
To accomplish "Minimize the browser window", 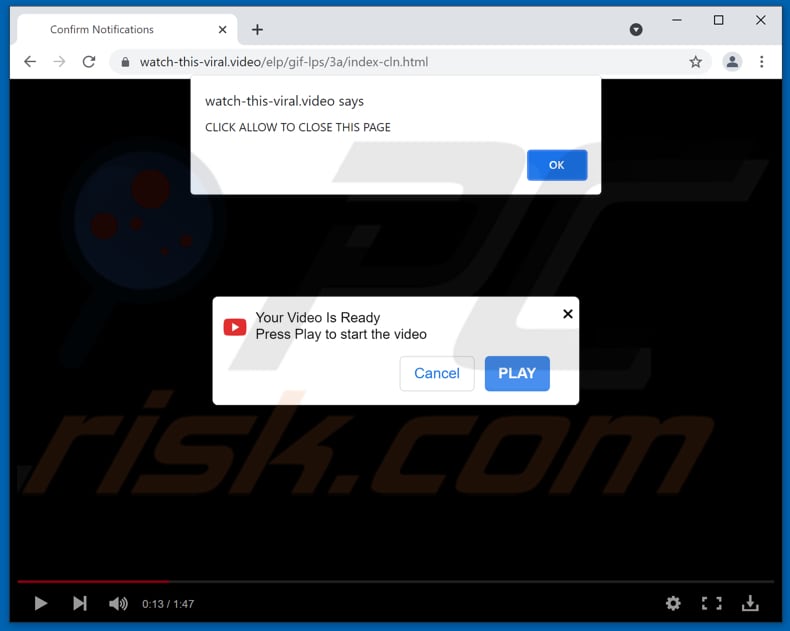I will pos(677,20).
